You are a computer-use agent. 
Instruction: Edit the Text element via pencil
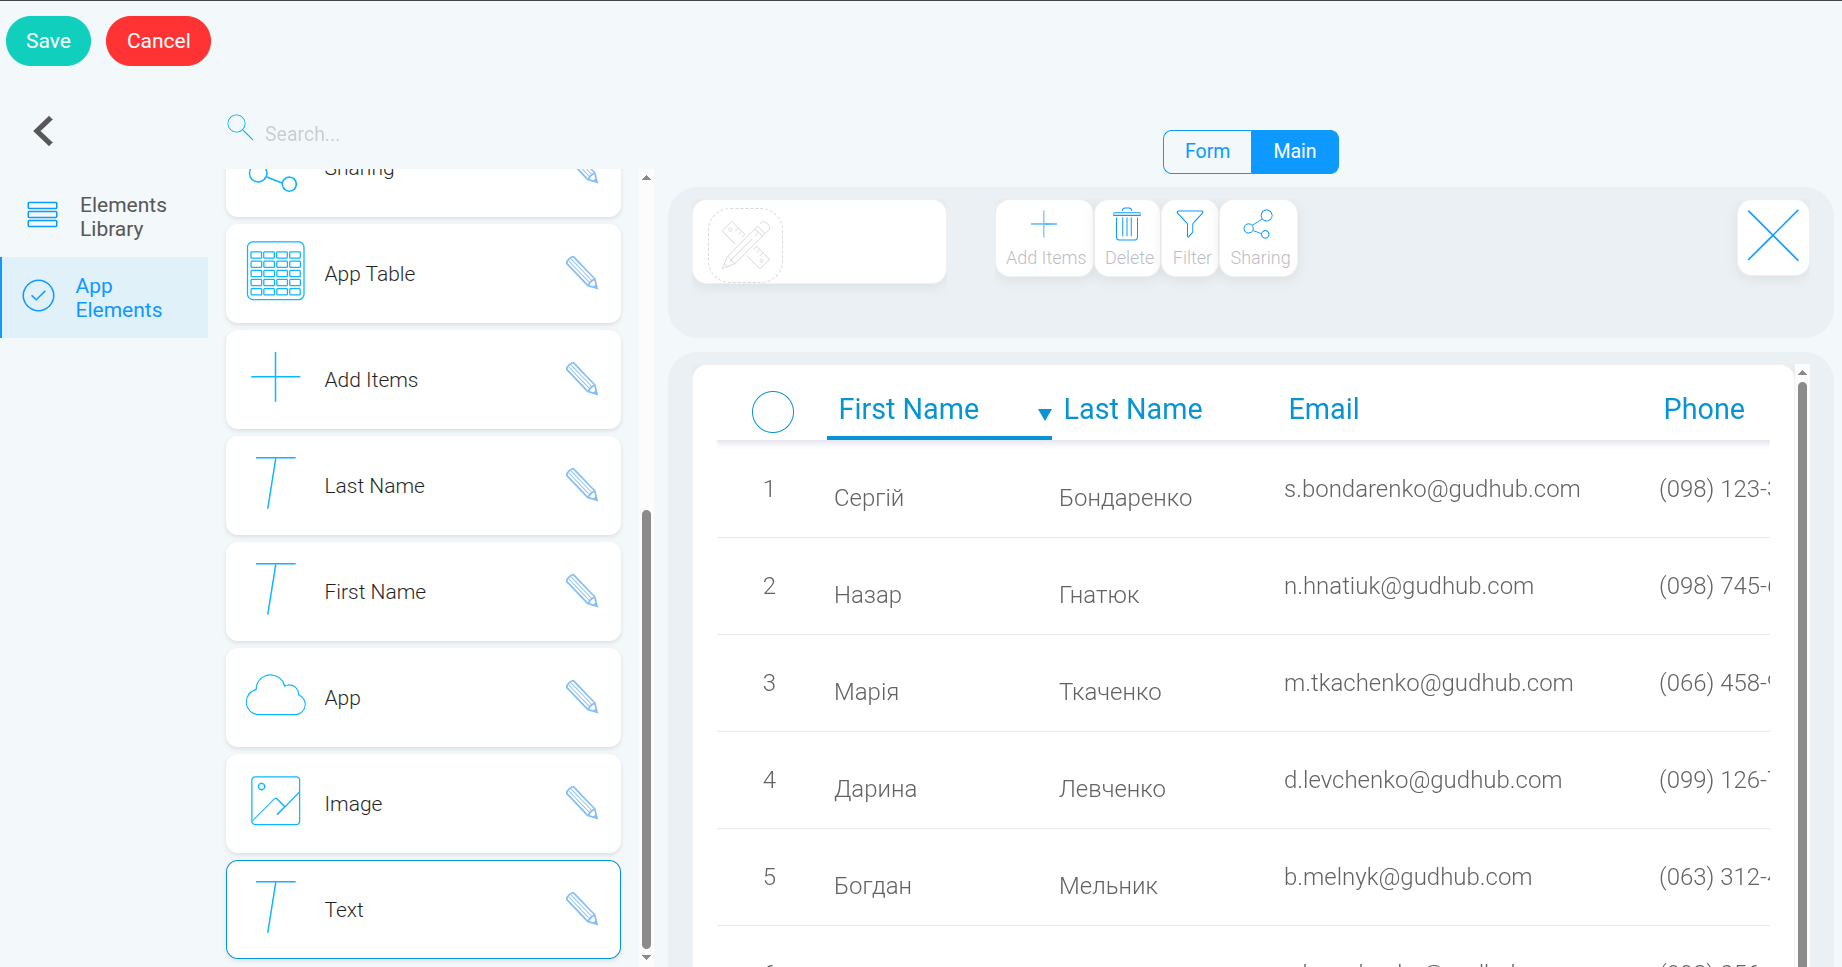pos(582,909)
